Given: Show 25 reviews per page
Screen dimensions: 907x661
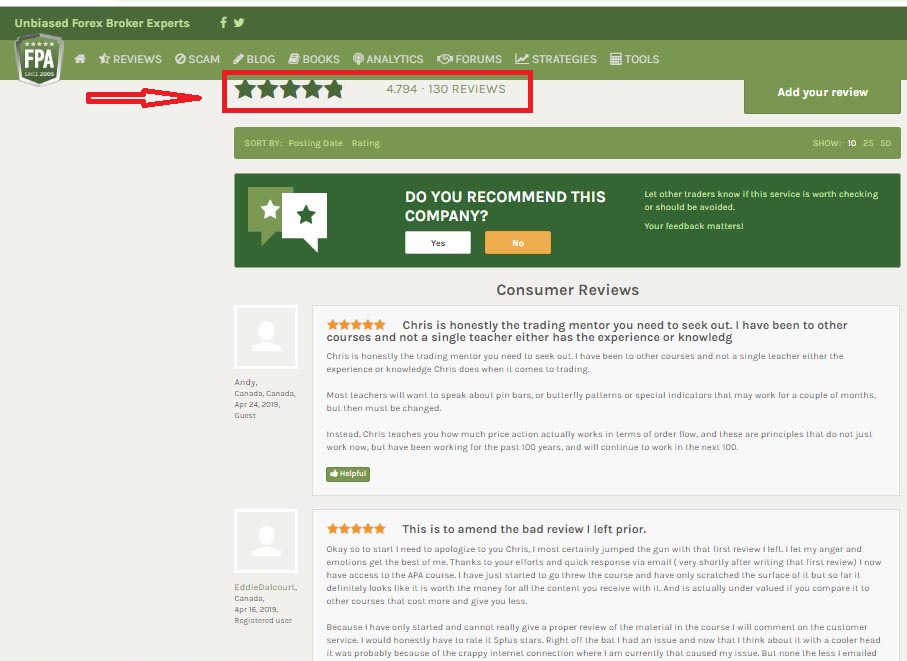Looking at the screenshot, I should pos(868,143).
